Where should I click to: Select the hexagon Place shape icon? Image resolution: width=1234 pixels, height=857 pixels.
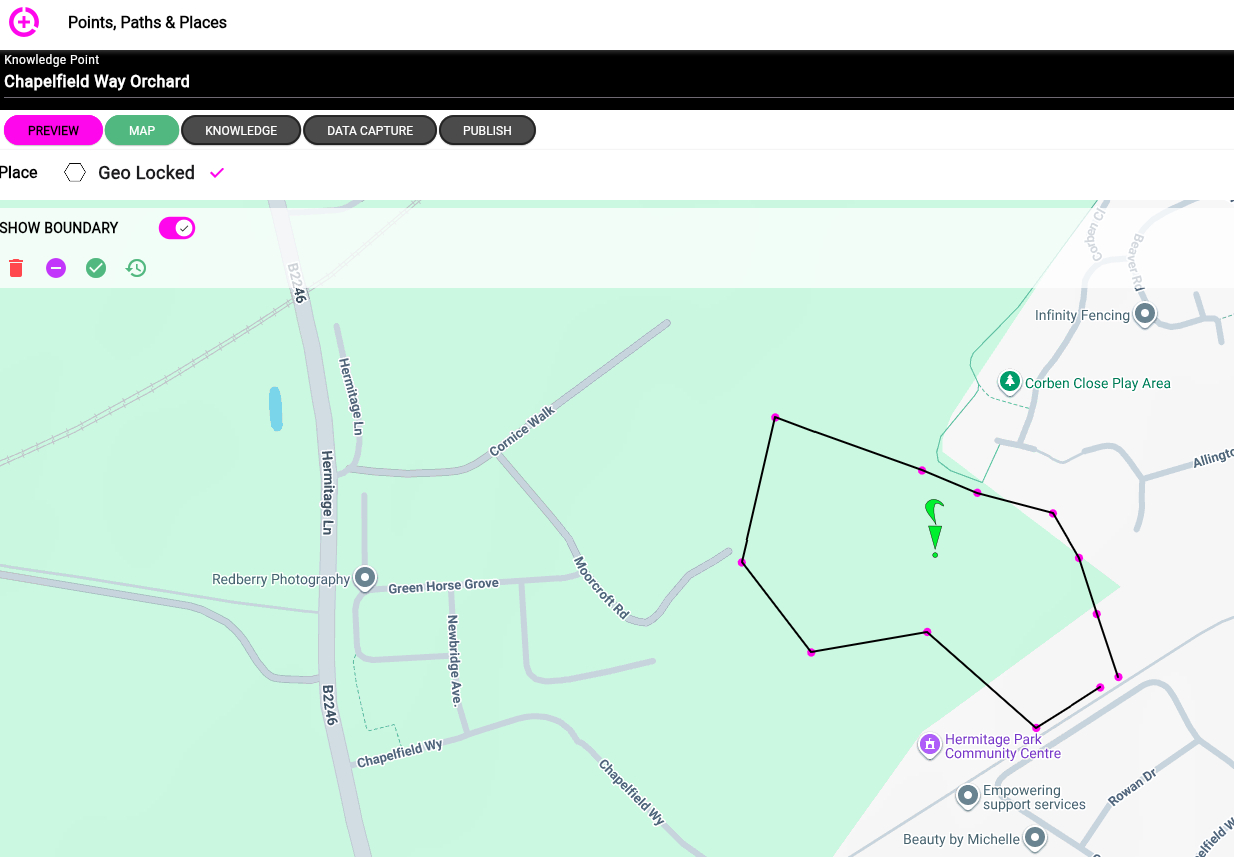coord(75,173)
